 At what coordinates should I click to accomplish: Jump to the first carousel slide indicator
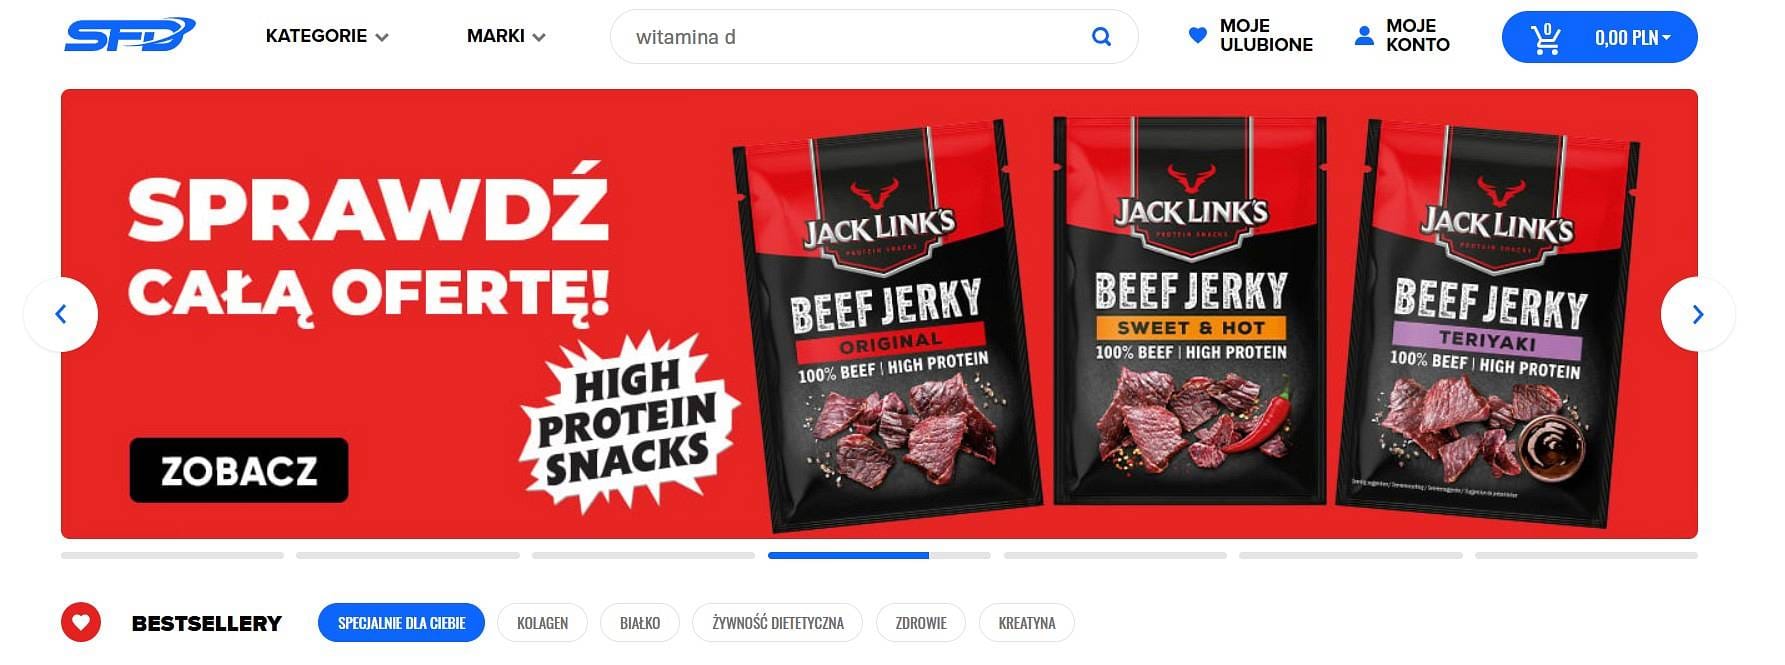point(172,555)
